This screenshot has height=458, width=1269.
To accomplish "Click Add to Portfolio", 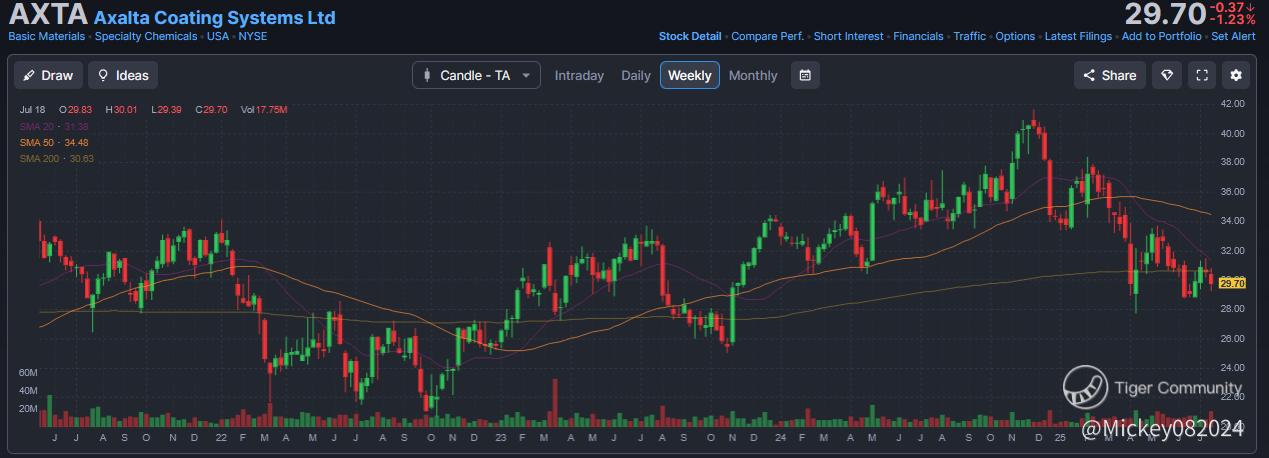I will (x=1161, y=36).
